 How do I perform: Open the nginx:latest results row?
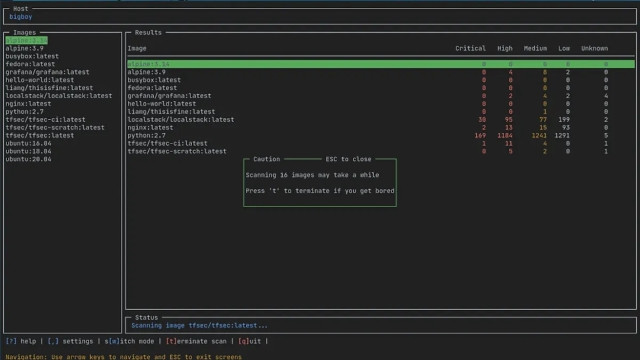[381, 127]
